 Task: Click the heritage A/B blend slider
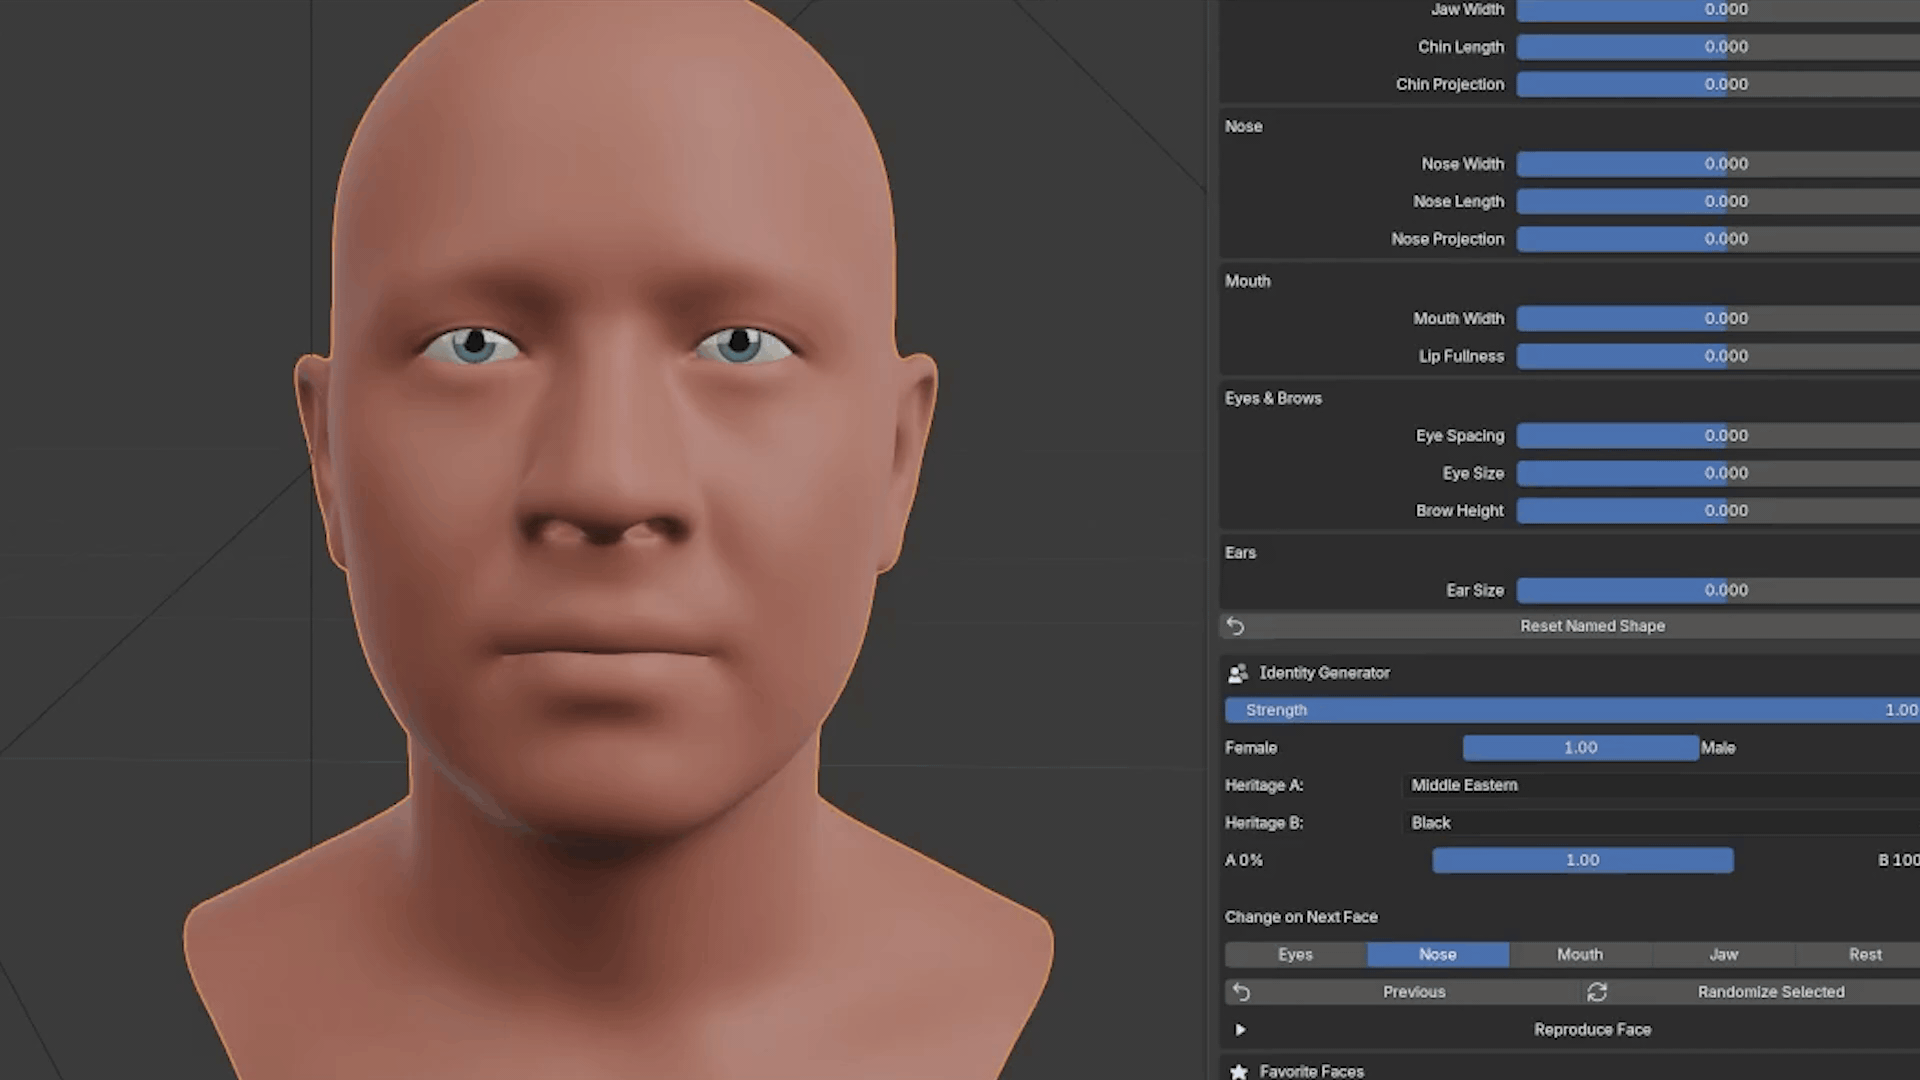click(1583, 860)
